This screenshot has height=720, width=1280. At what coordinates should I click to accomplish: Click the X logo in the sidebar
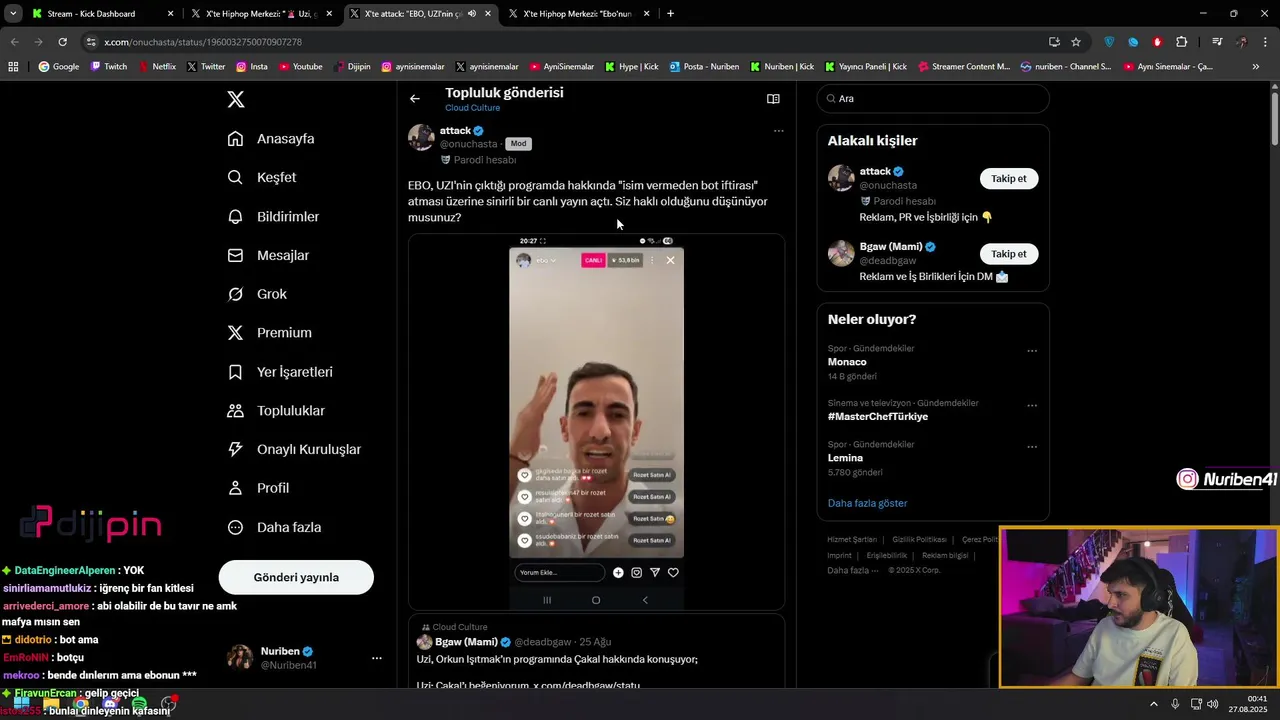tap(235, 99)
